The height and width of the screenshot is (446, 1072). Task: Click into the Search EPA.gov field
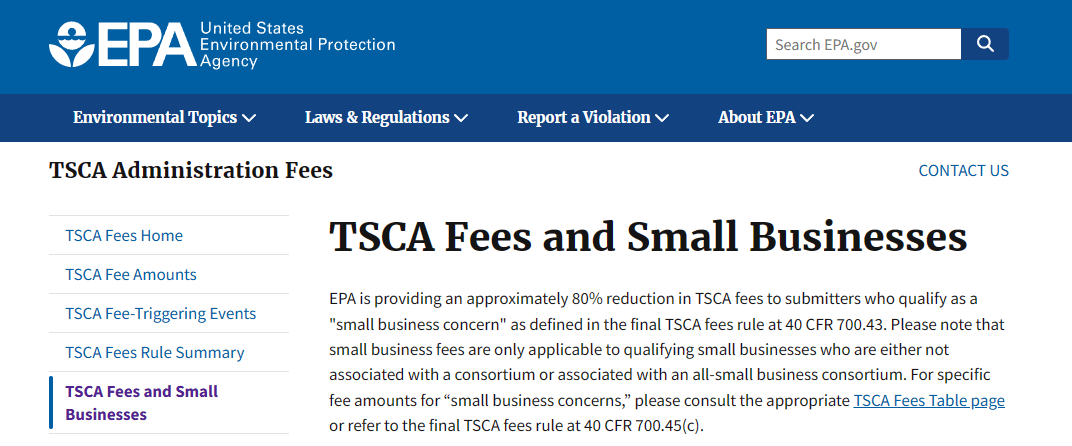click(863, 44)
